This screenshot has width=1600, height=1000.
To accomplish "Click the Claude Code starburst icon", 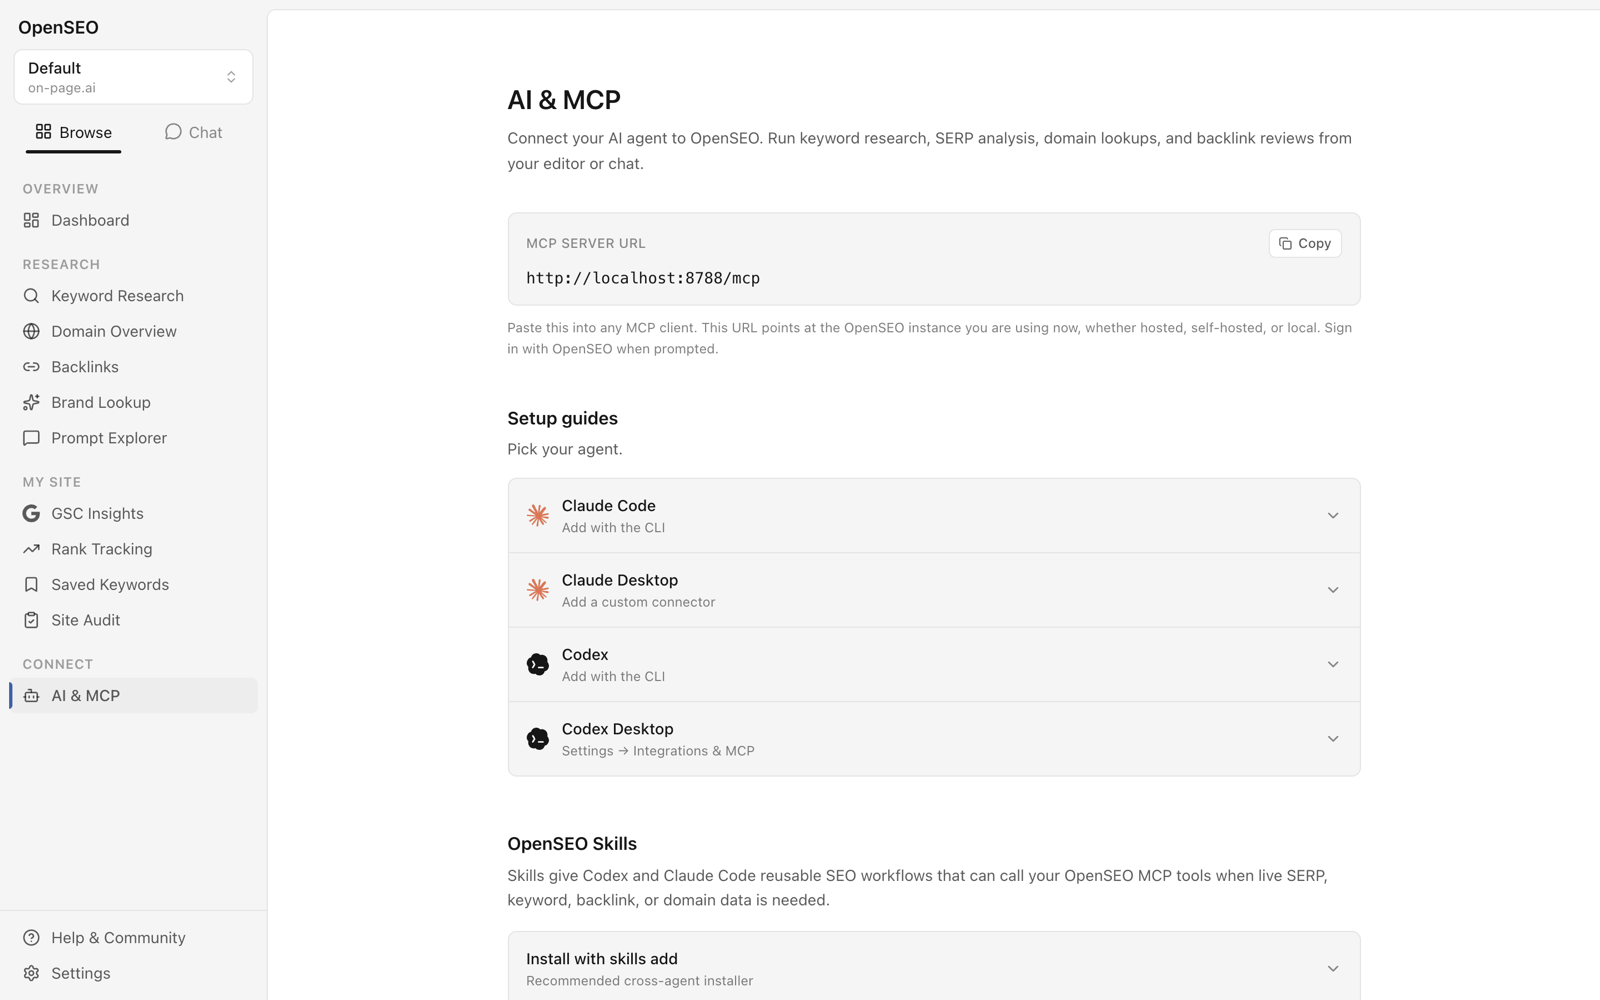I will pos(538,515).
